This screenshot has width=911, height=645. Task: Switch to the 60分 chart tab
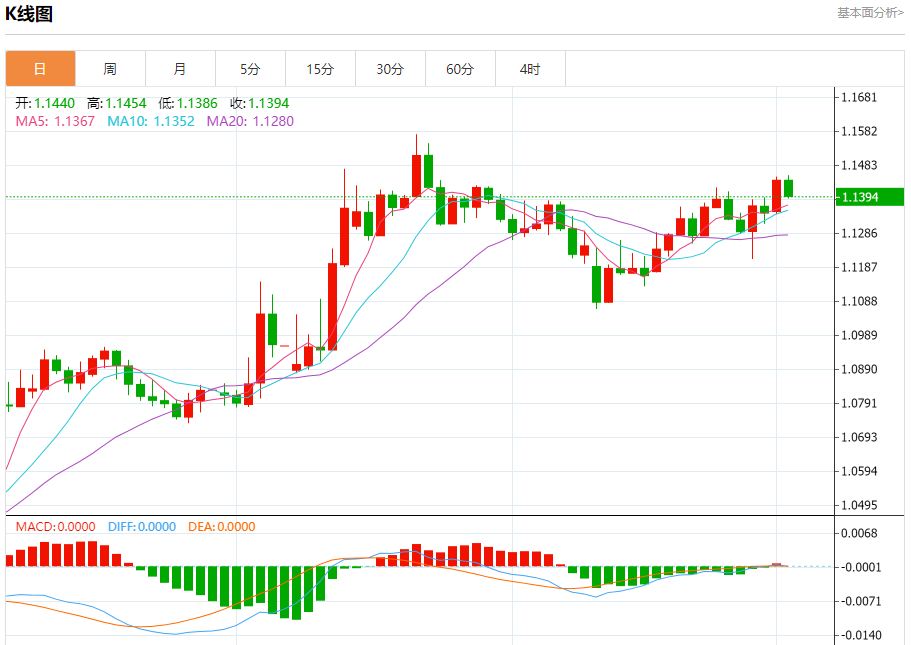pyautogui.click(x=460, y=69)
